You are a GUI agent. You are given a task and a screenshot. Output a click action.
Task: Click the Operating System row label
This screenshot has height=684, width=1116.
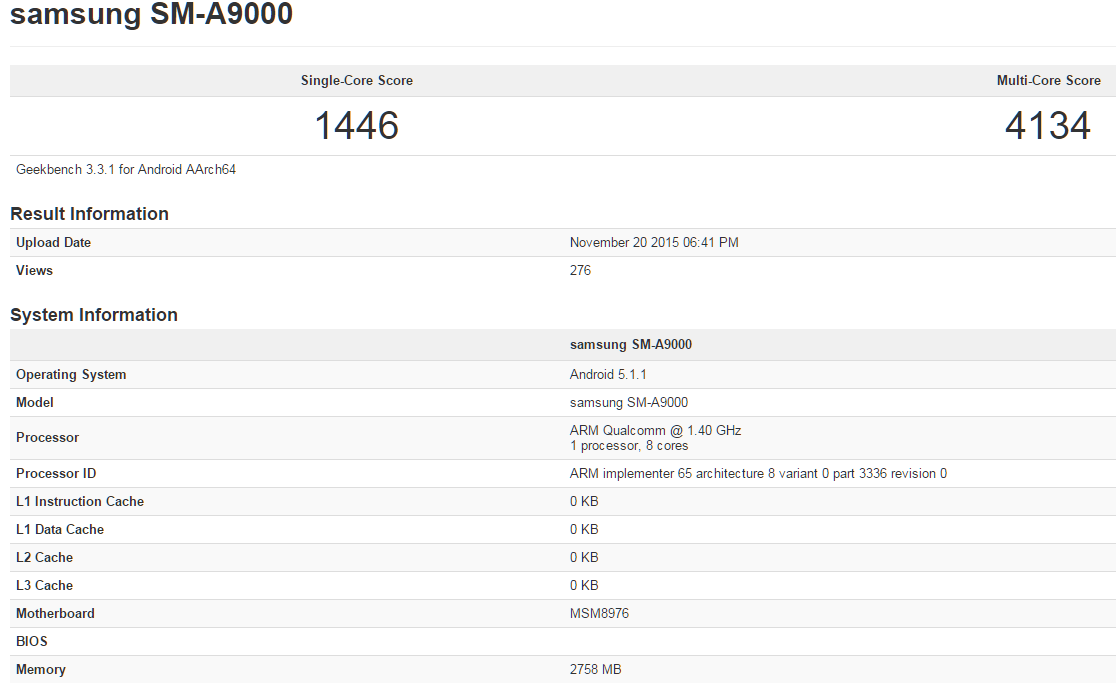70,374
